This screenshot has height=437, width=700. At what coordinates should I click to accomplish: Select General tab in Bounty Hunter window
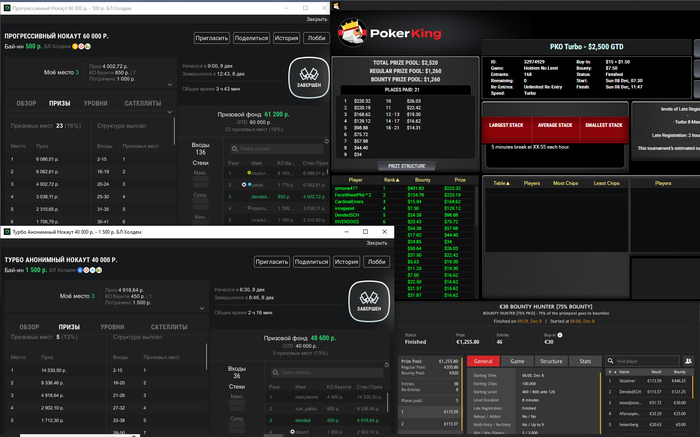click(x=483, y=361)
